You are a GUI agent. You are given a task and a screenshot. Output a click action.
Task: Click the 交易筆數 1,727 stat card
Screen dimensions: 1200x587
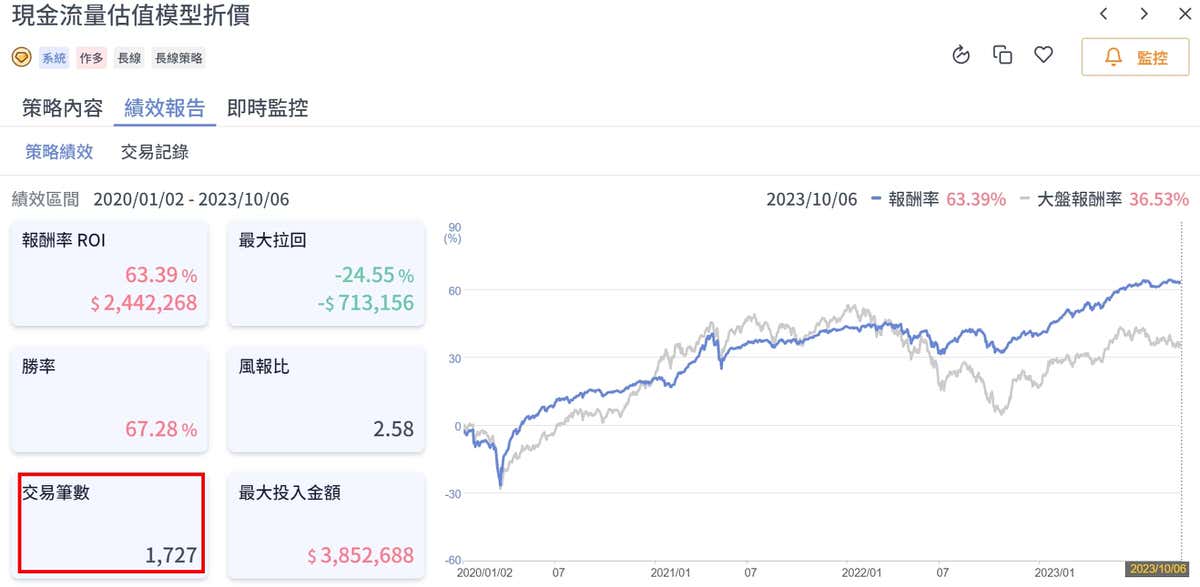coord(111,523)
